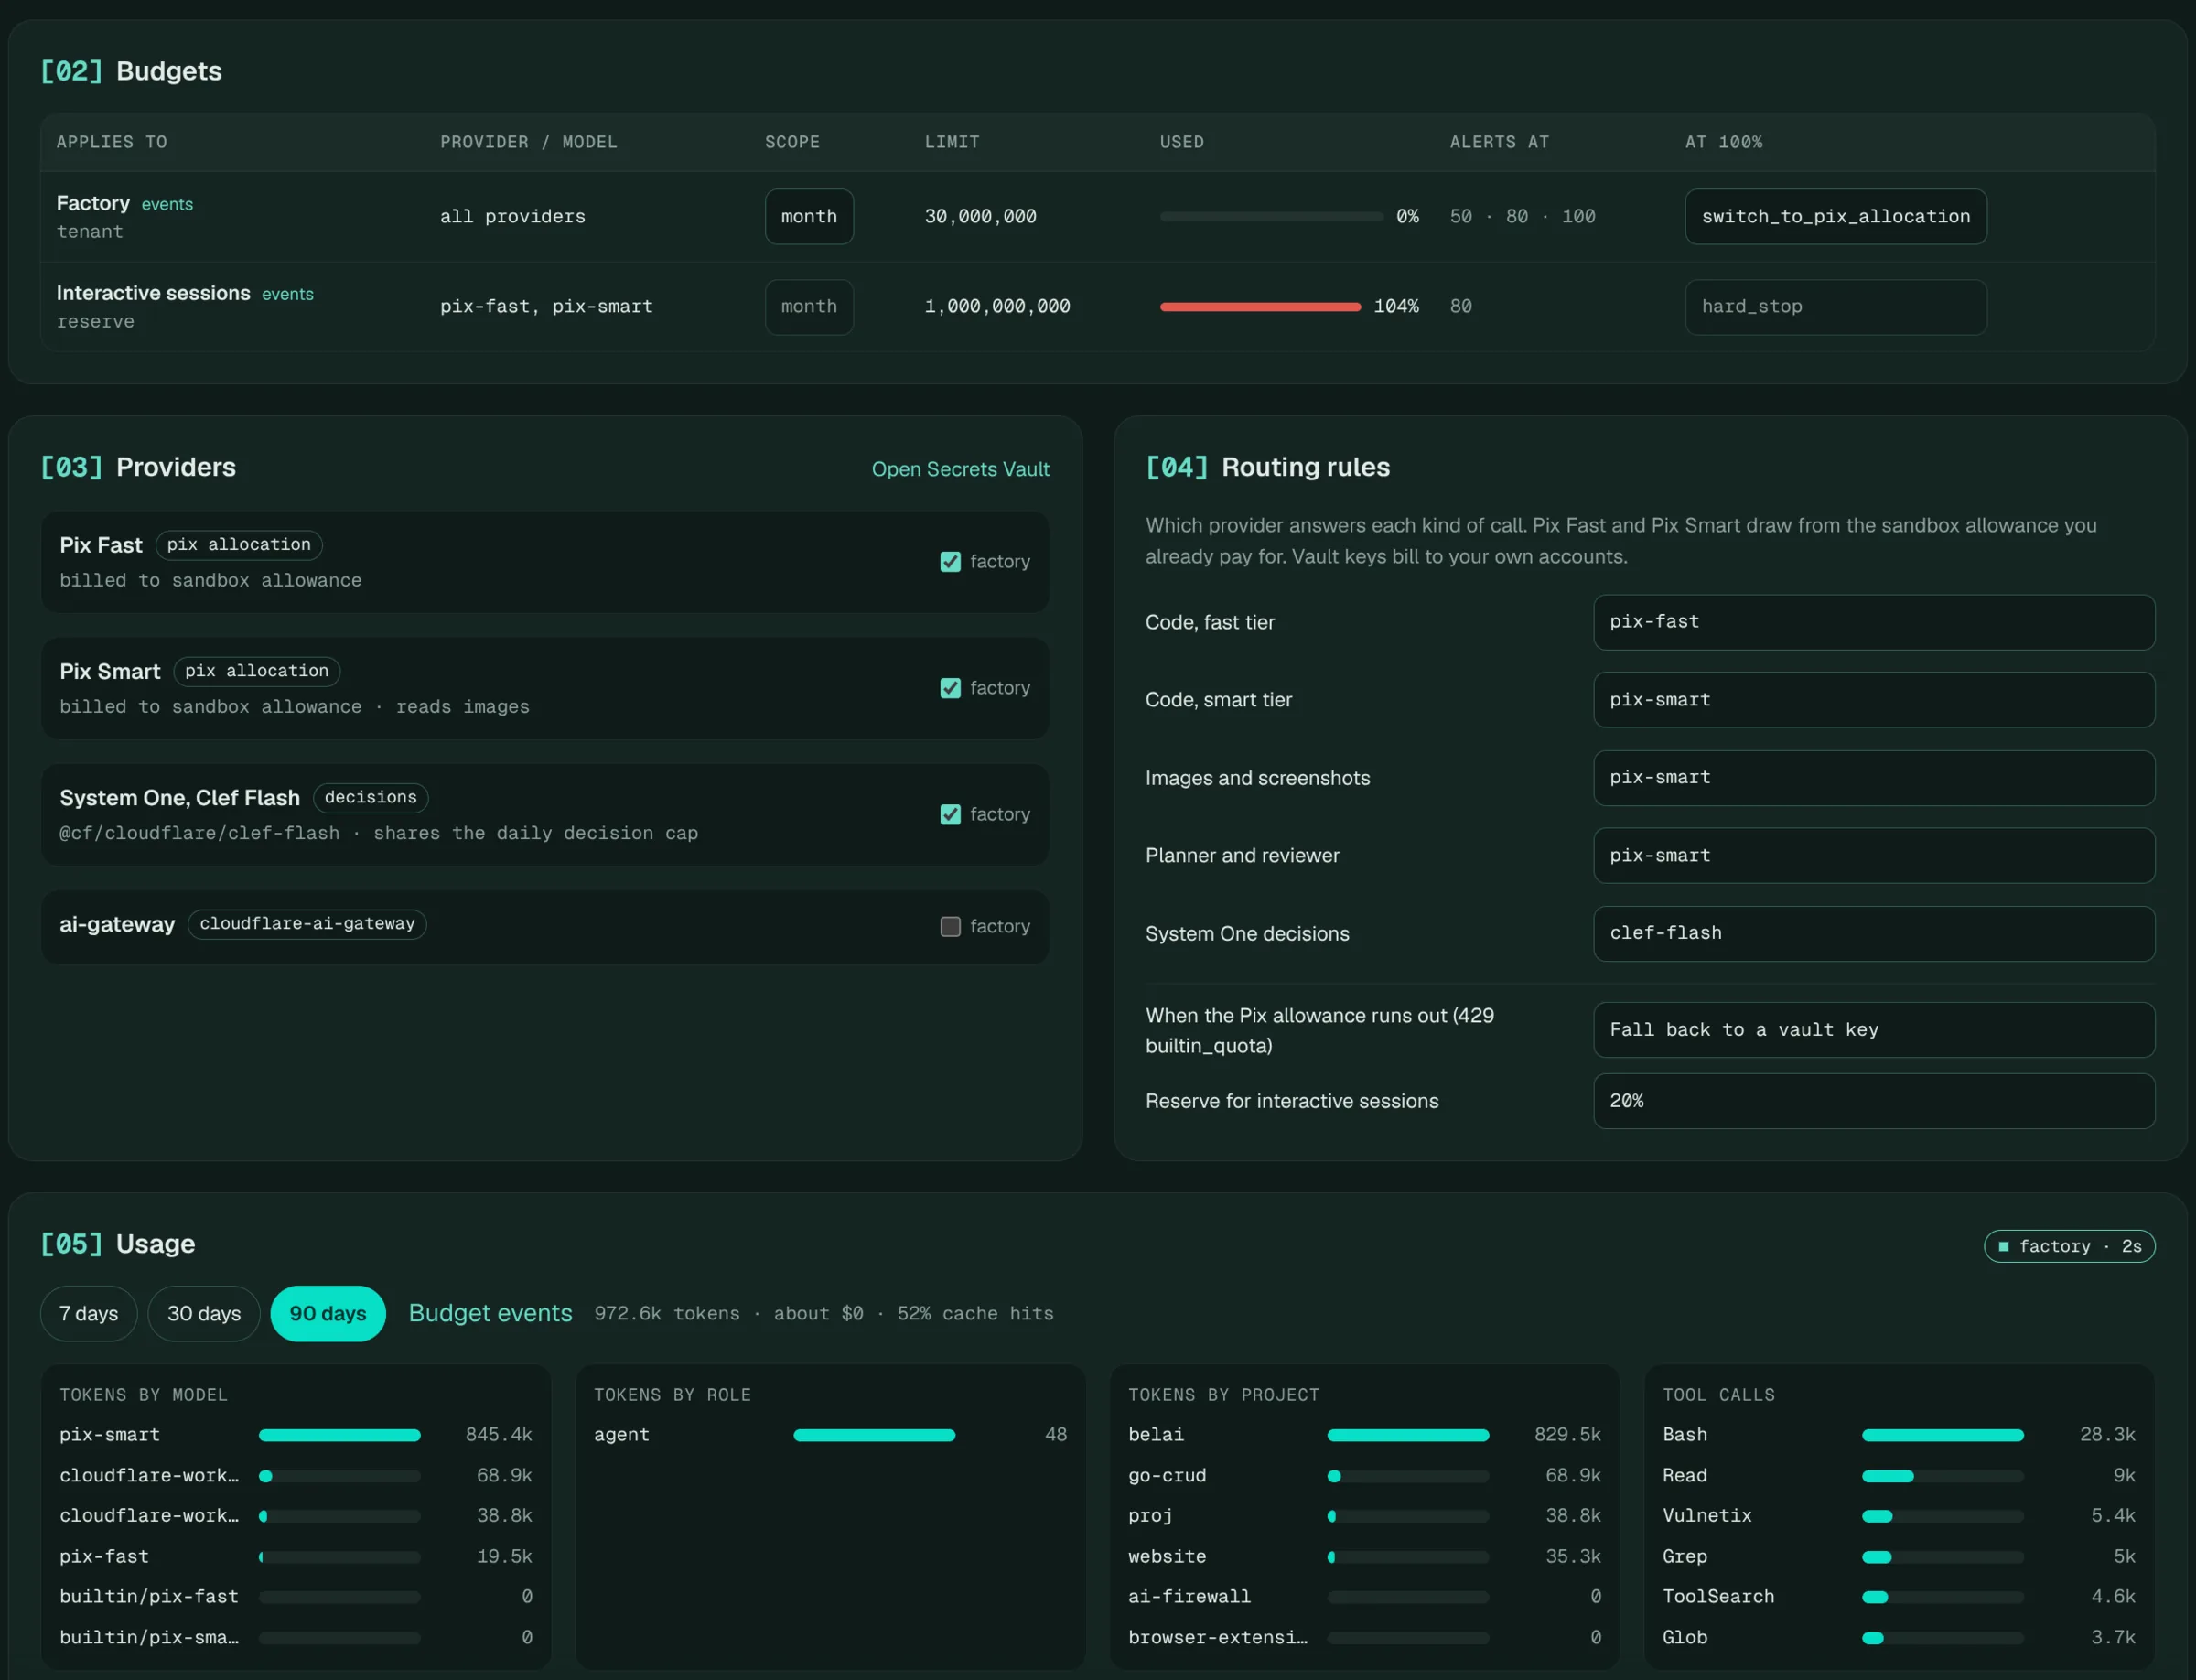Select the 90 days usage tab

(328, 1313)
